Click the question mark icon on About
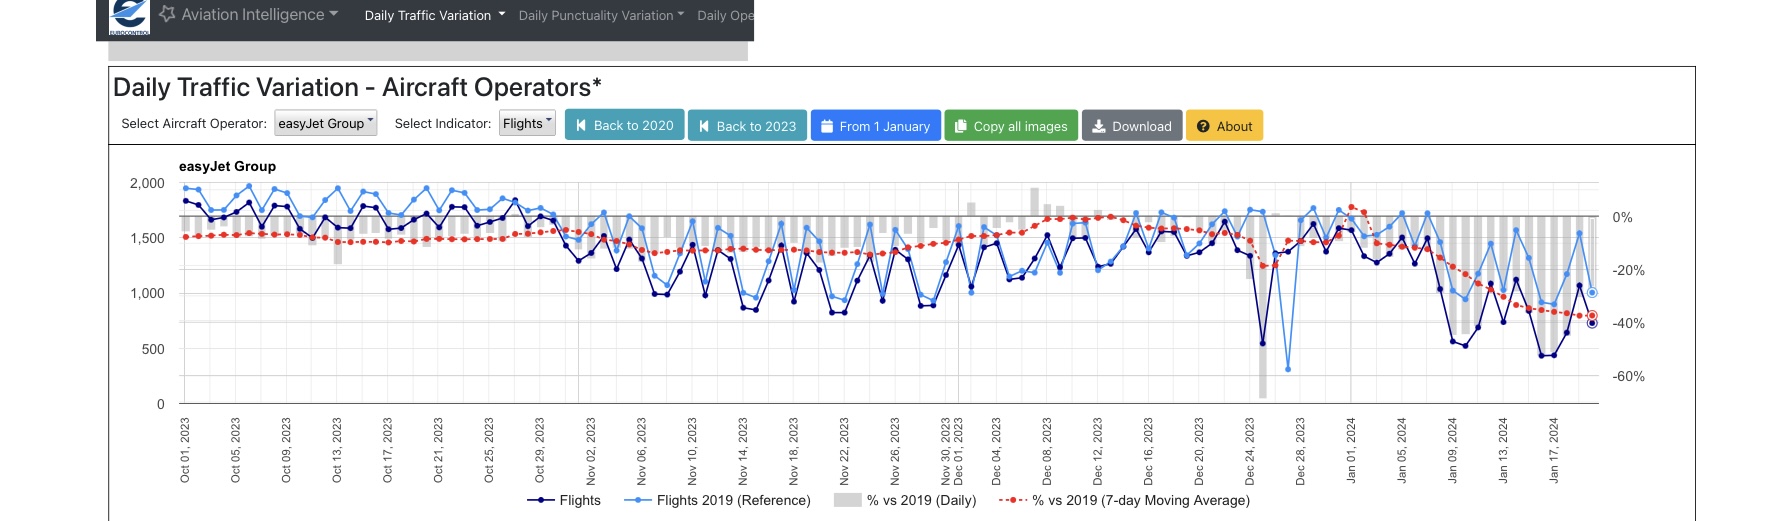 [x=1203, y=126]
